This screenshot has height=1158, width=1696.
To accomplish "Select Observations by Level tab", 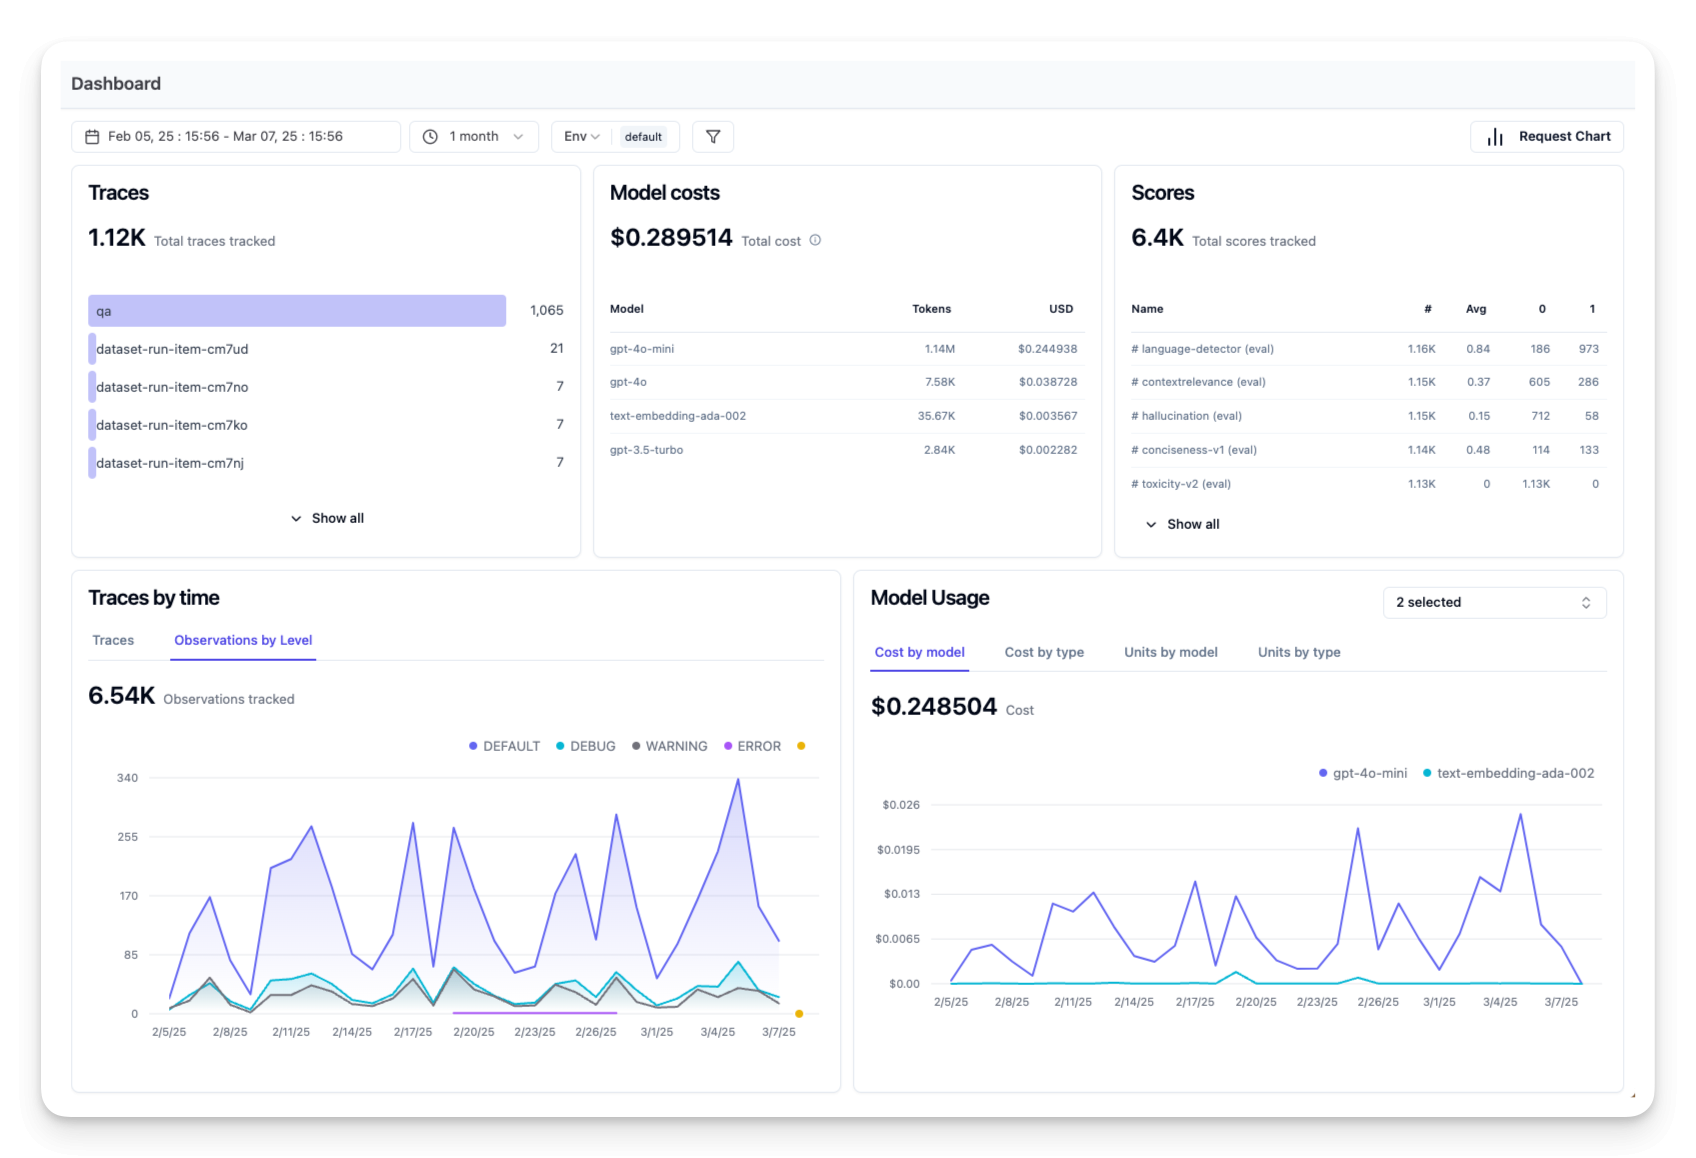I will (243, 640).
